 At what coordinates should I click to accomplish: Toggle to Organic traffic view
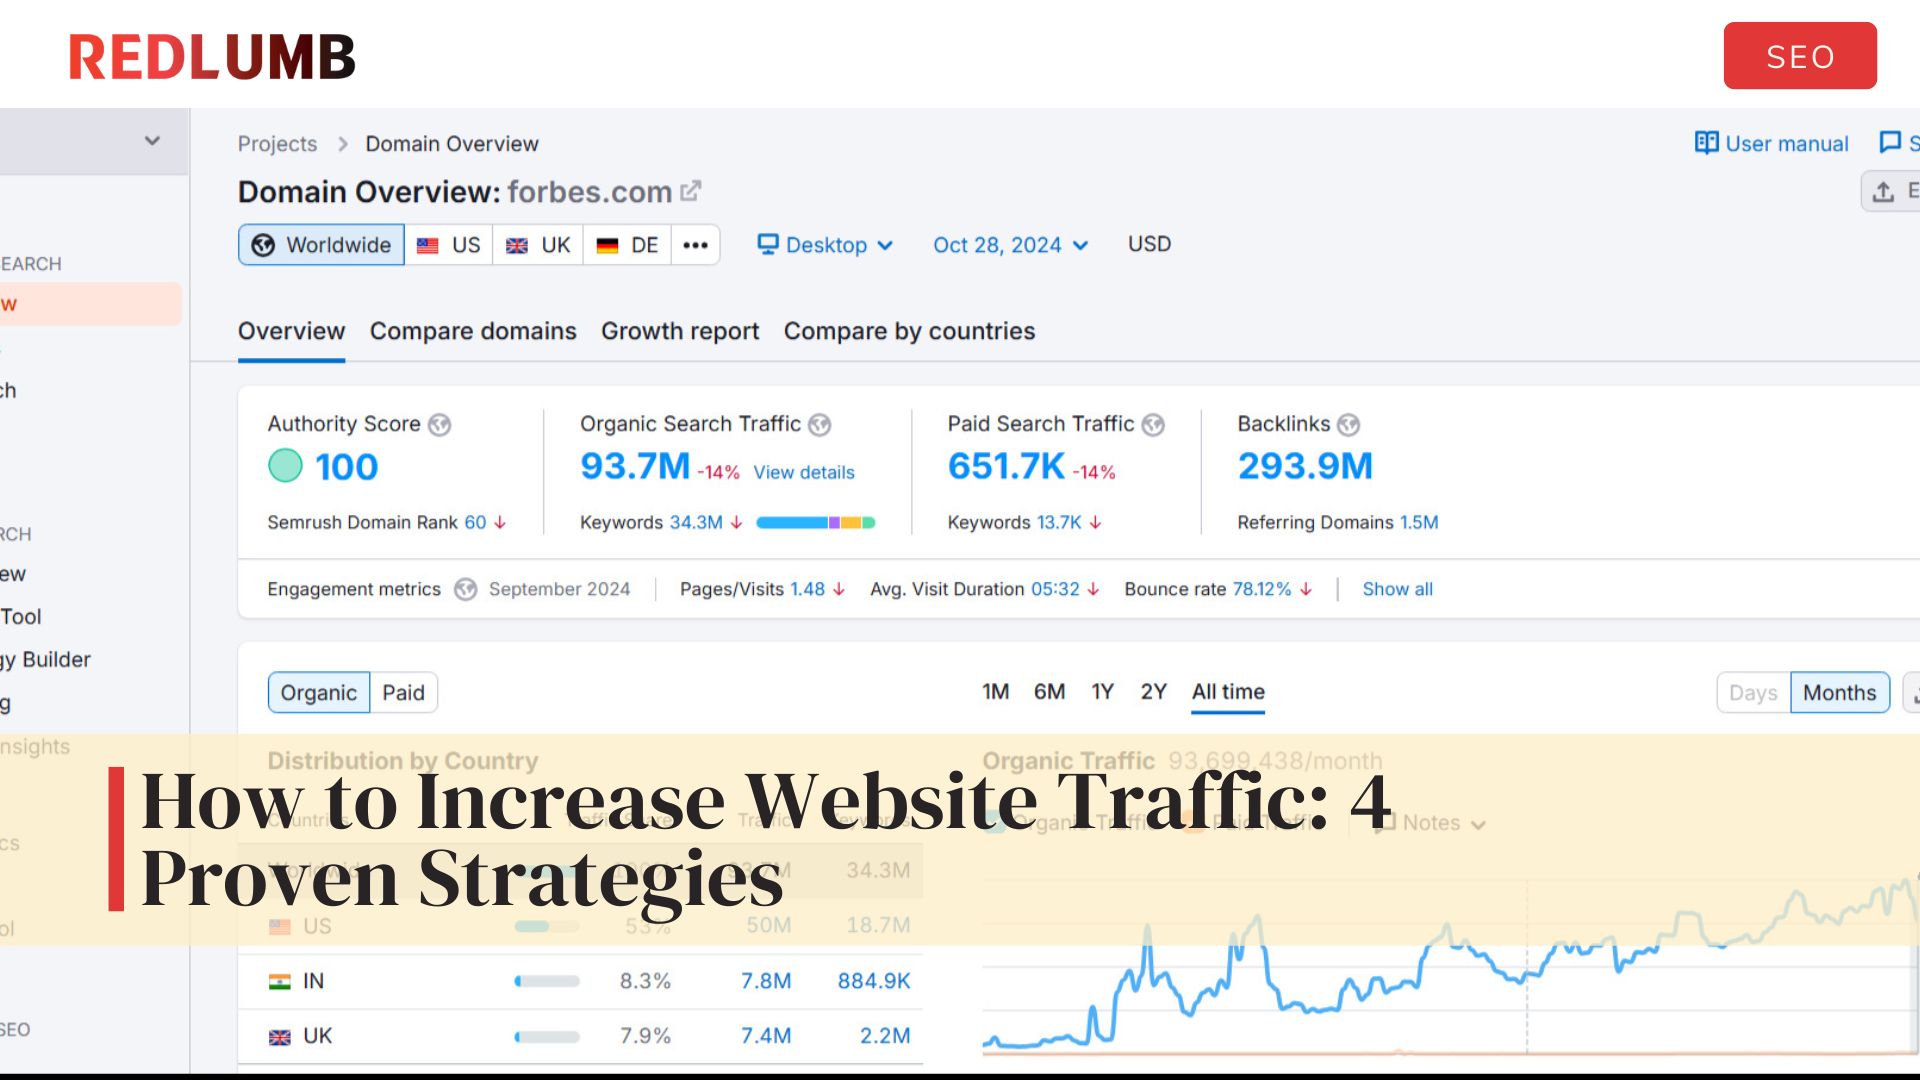[316, 692]
